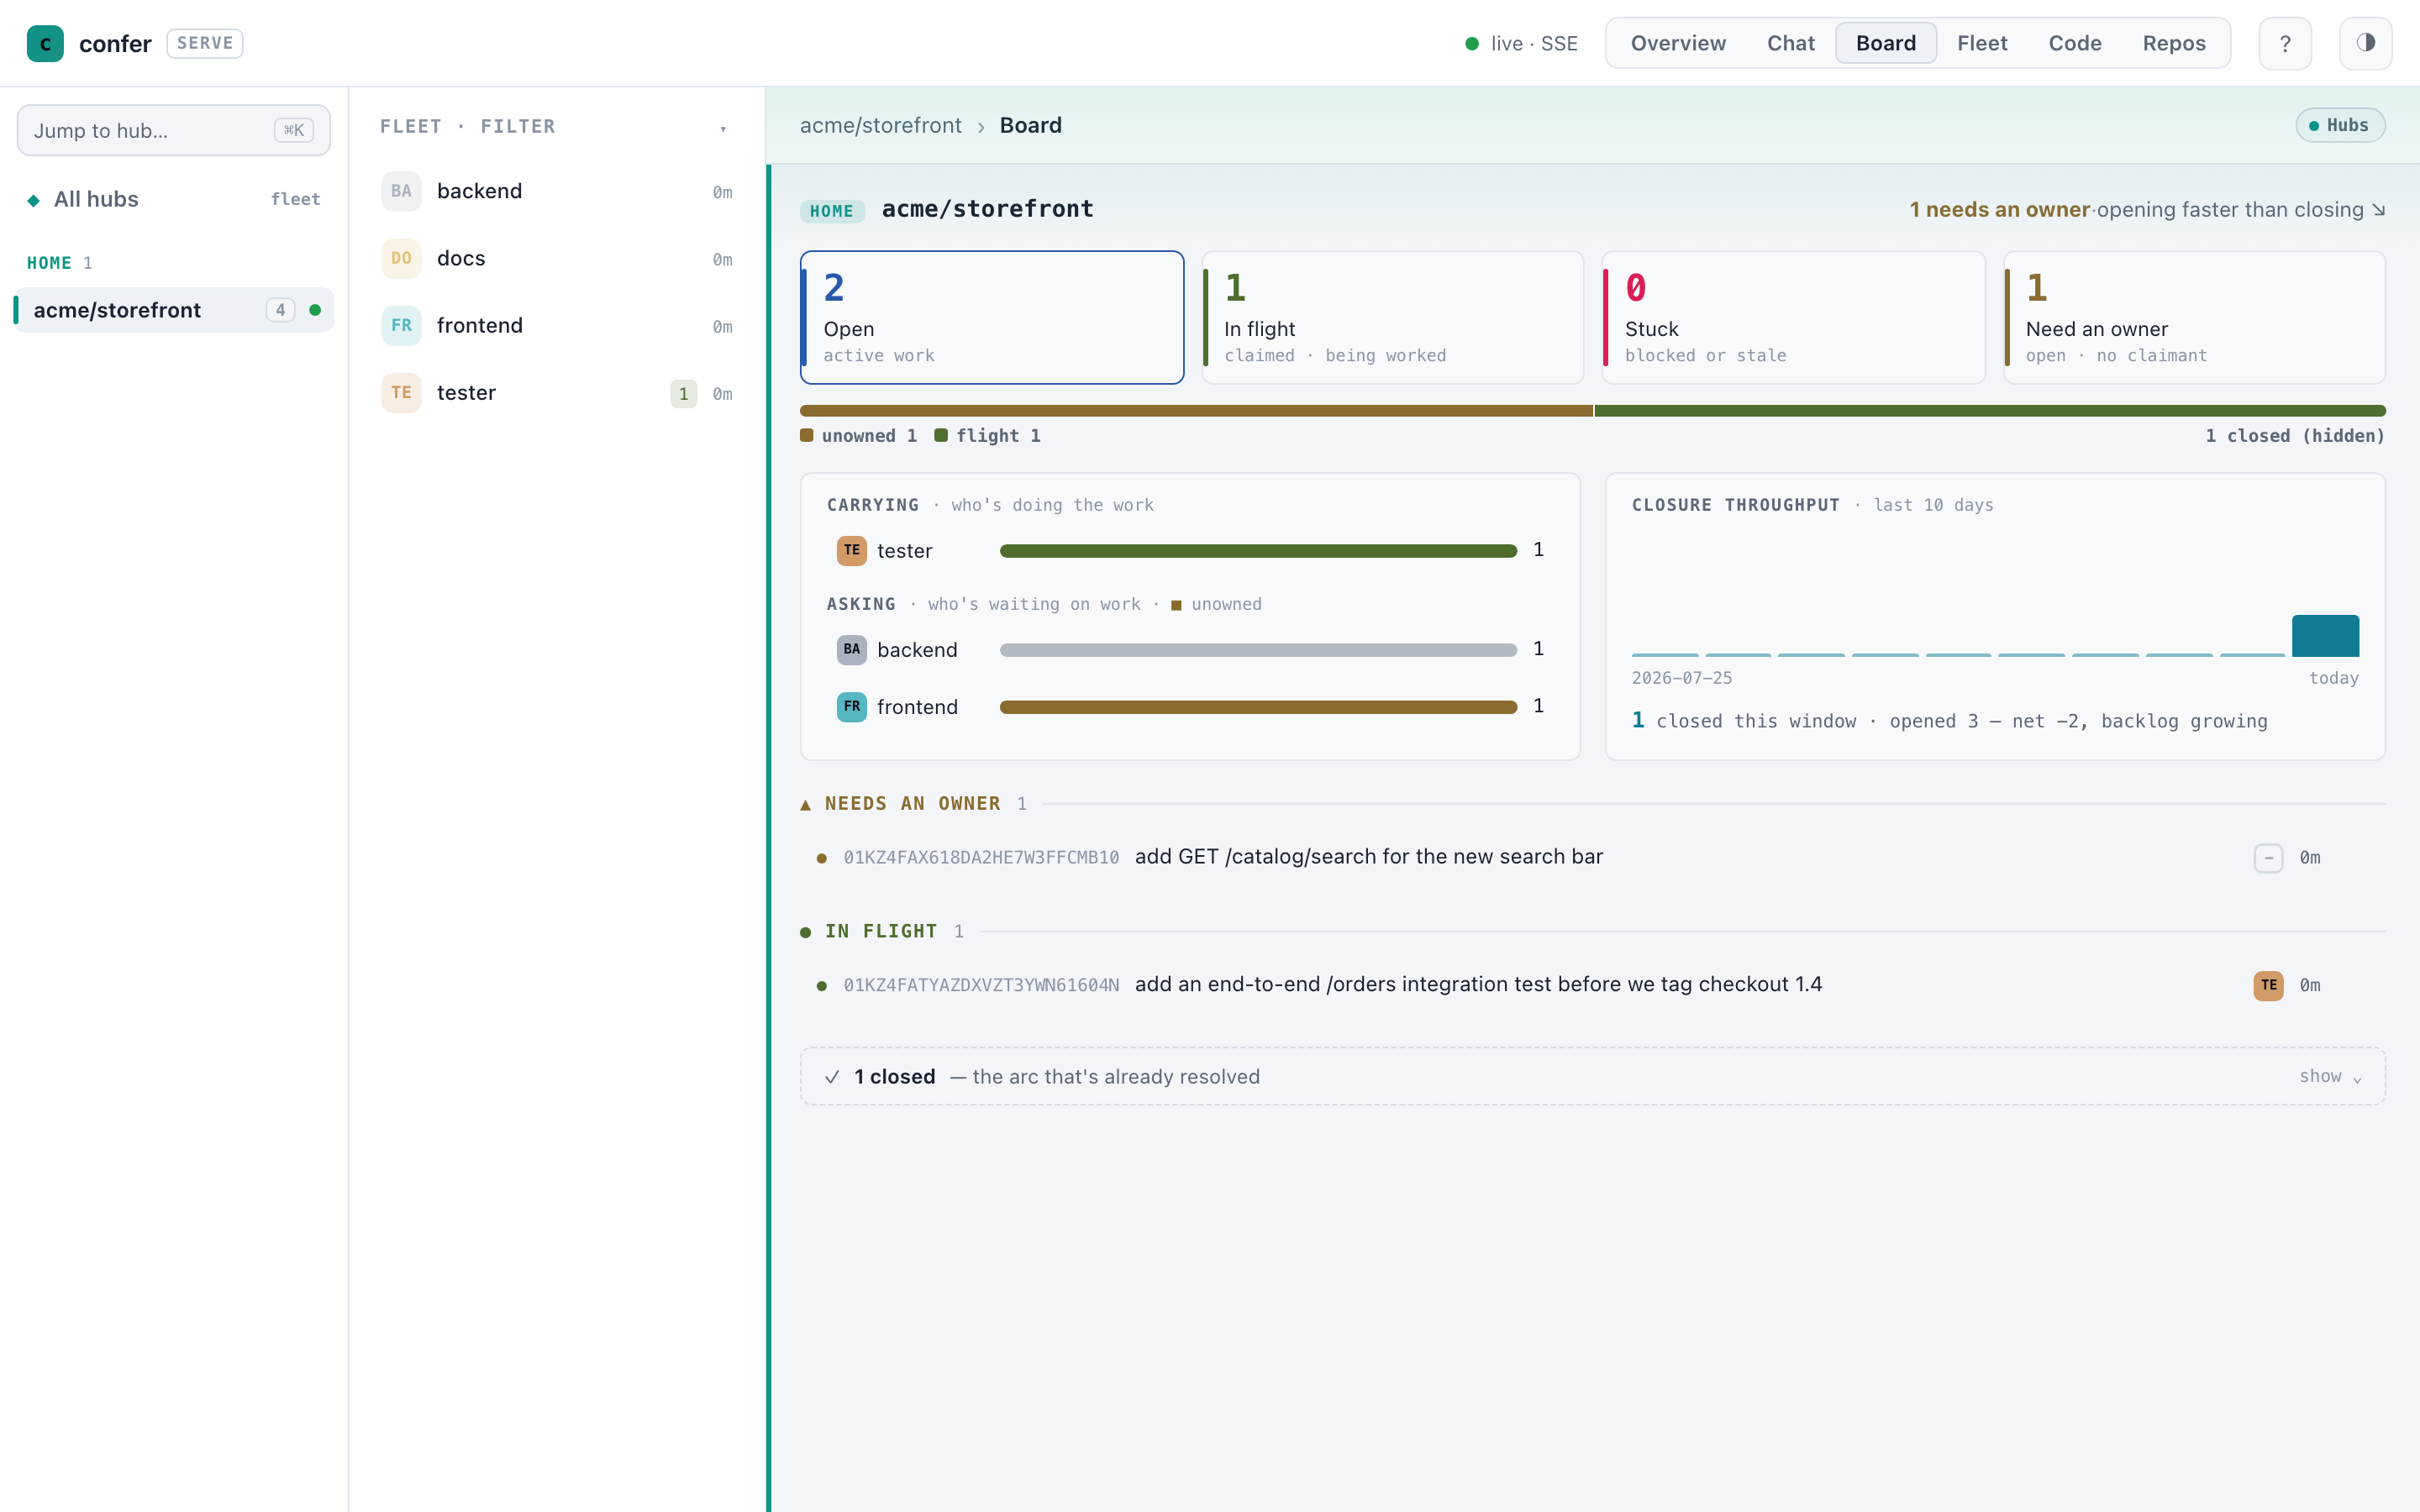Switch to the Overview tab
2420x1512 pixels.
[x=1678, y=43]
